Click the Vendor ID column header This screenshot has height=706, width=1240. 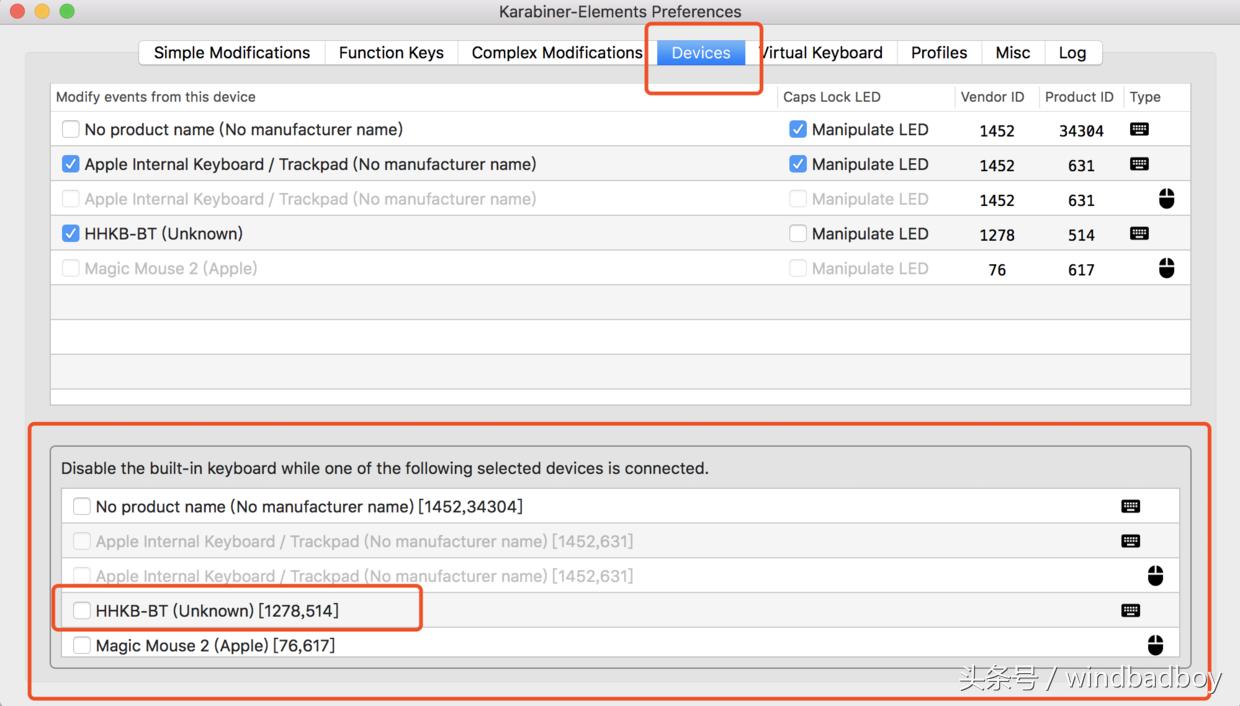[x=992, y=97]
